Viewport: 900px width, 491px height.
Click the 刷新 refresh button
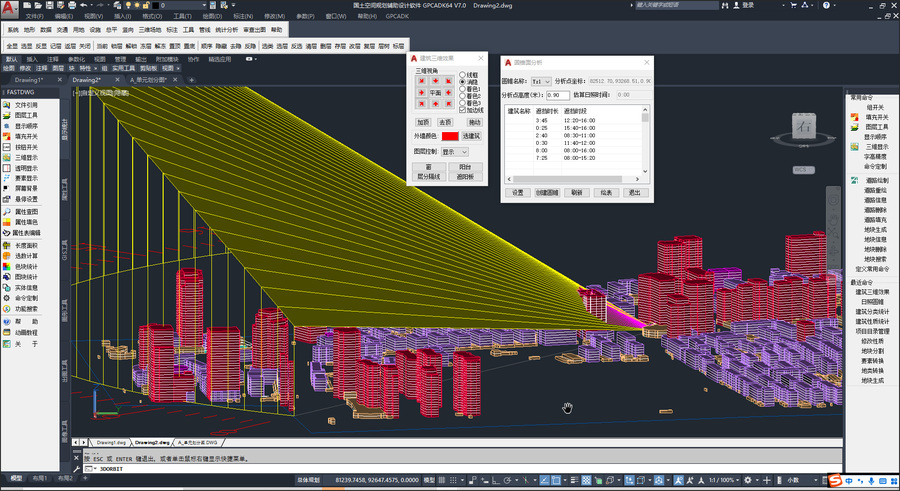click(x=577, y=193)
